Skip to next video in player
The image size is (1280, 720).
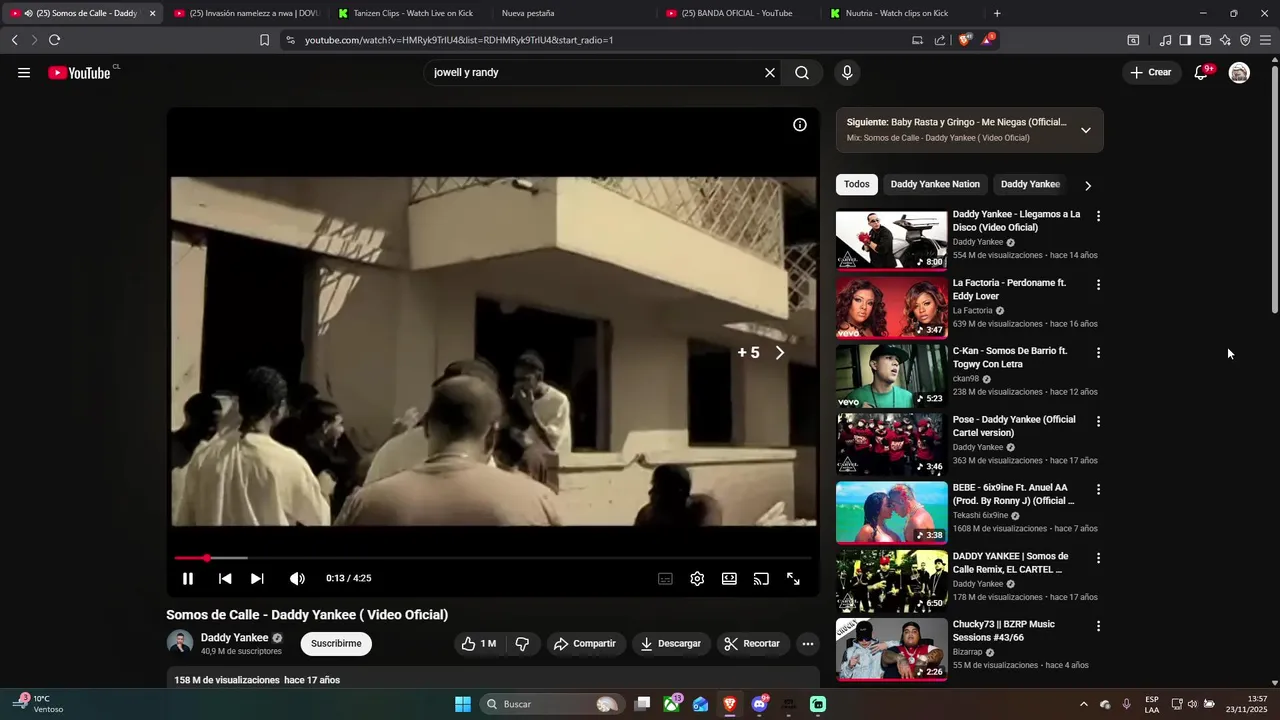[257, 578]
